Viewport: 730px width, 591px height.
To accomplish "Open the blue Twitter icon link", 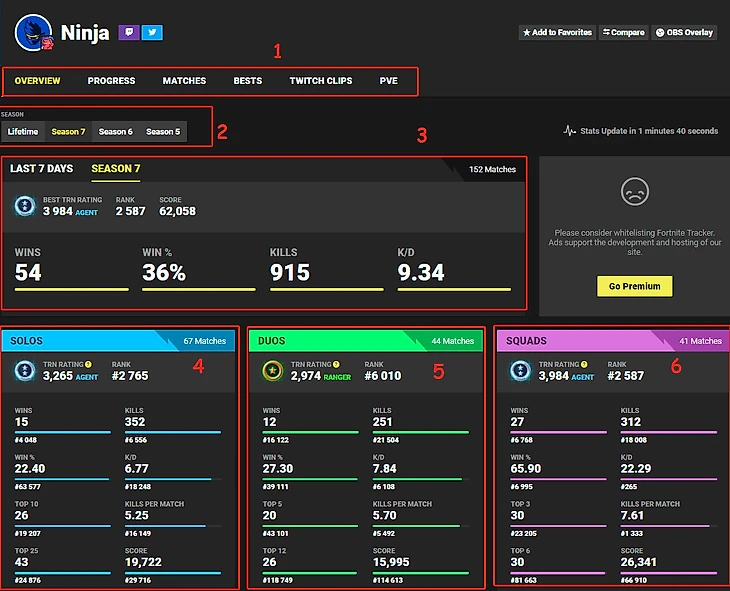I will (152, 32).
